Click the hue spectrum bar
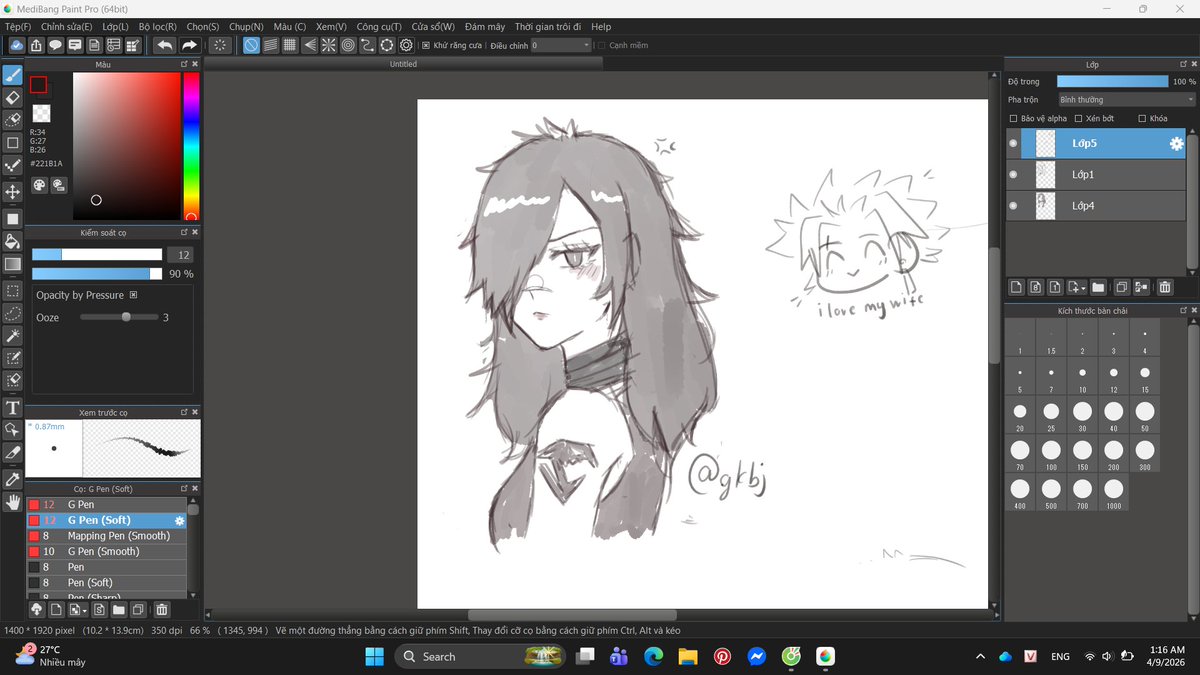The height and width of the screenshot is (675, 1200). pos(190,146)
